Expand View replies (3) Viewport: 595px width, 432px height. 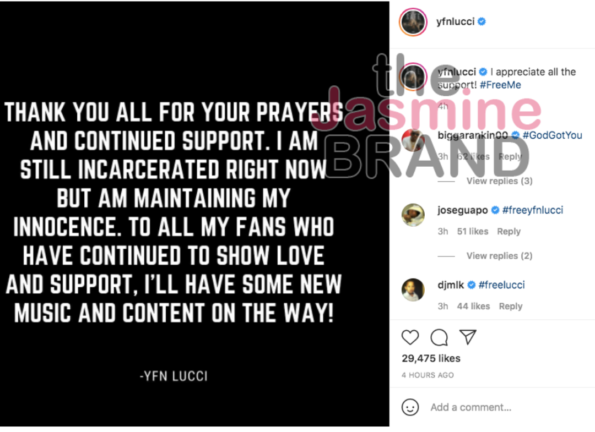click(x=499, y=181)
